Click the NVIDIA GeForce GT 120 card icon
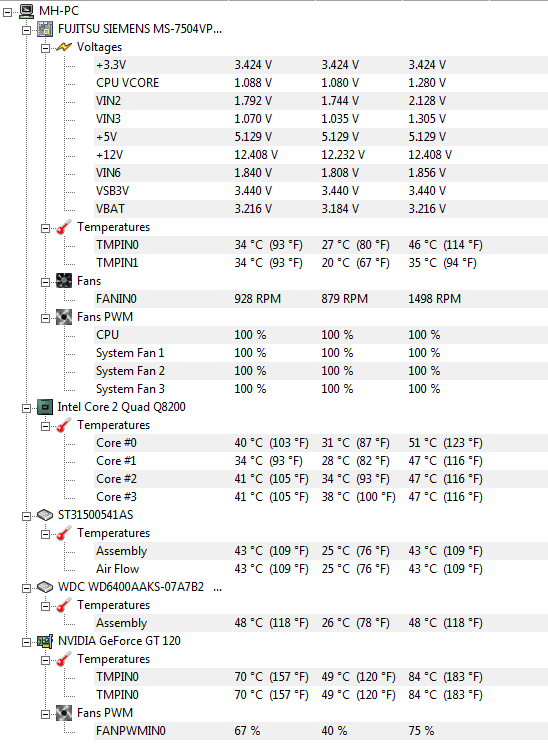Viewport: 548px width, 753px height. click(45, 641)
